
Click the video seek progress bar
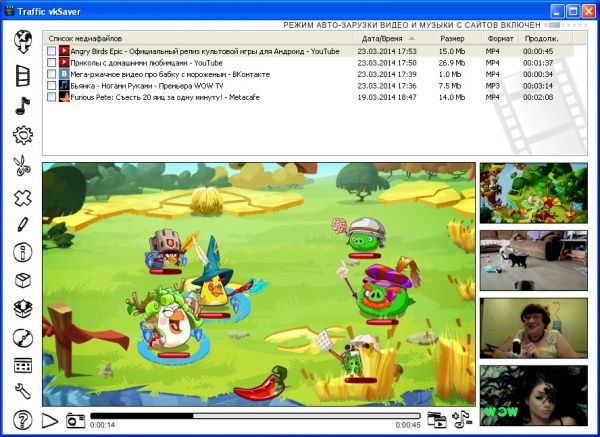(255, 416)
